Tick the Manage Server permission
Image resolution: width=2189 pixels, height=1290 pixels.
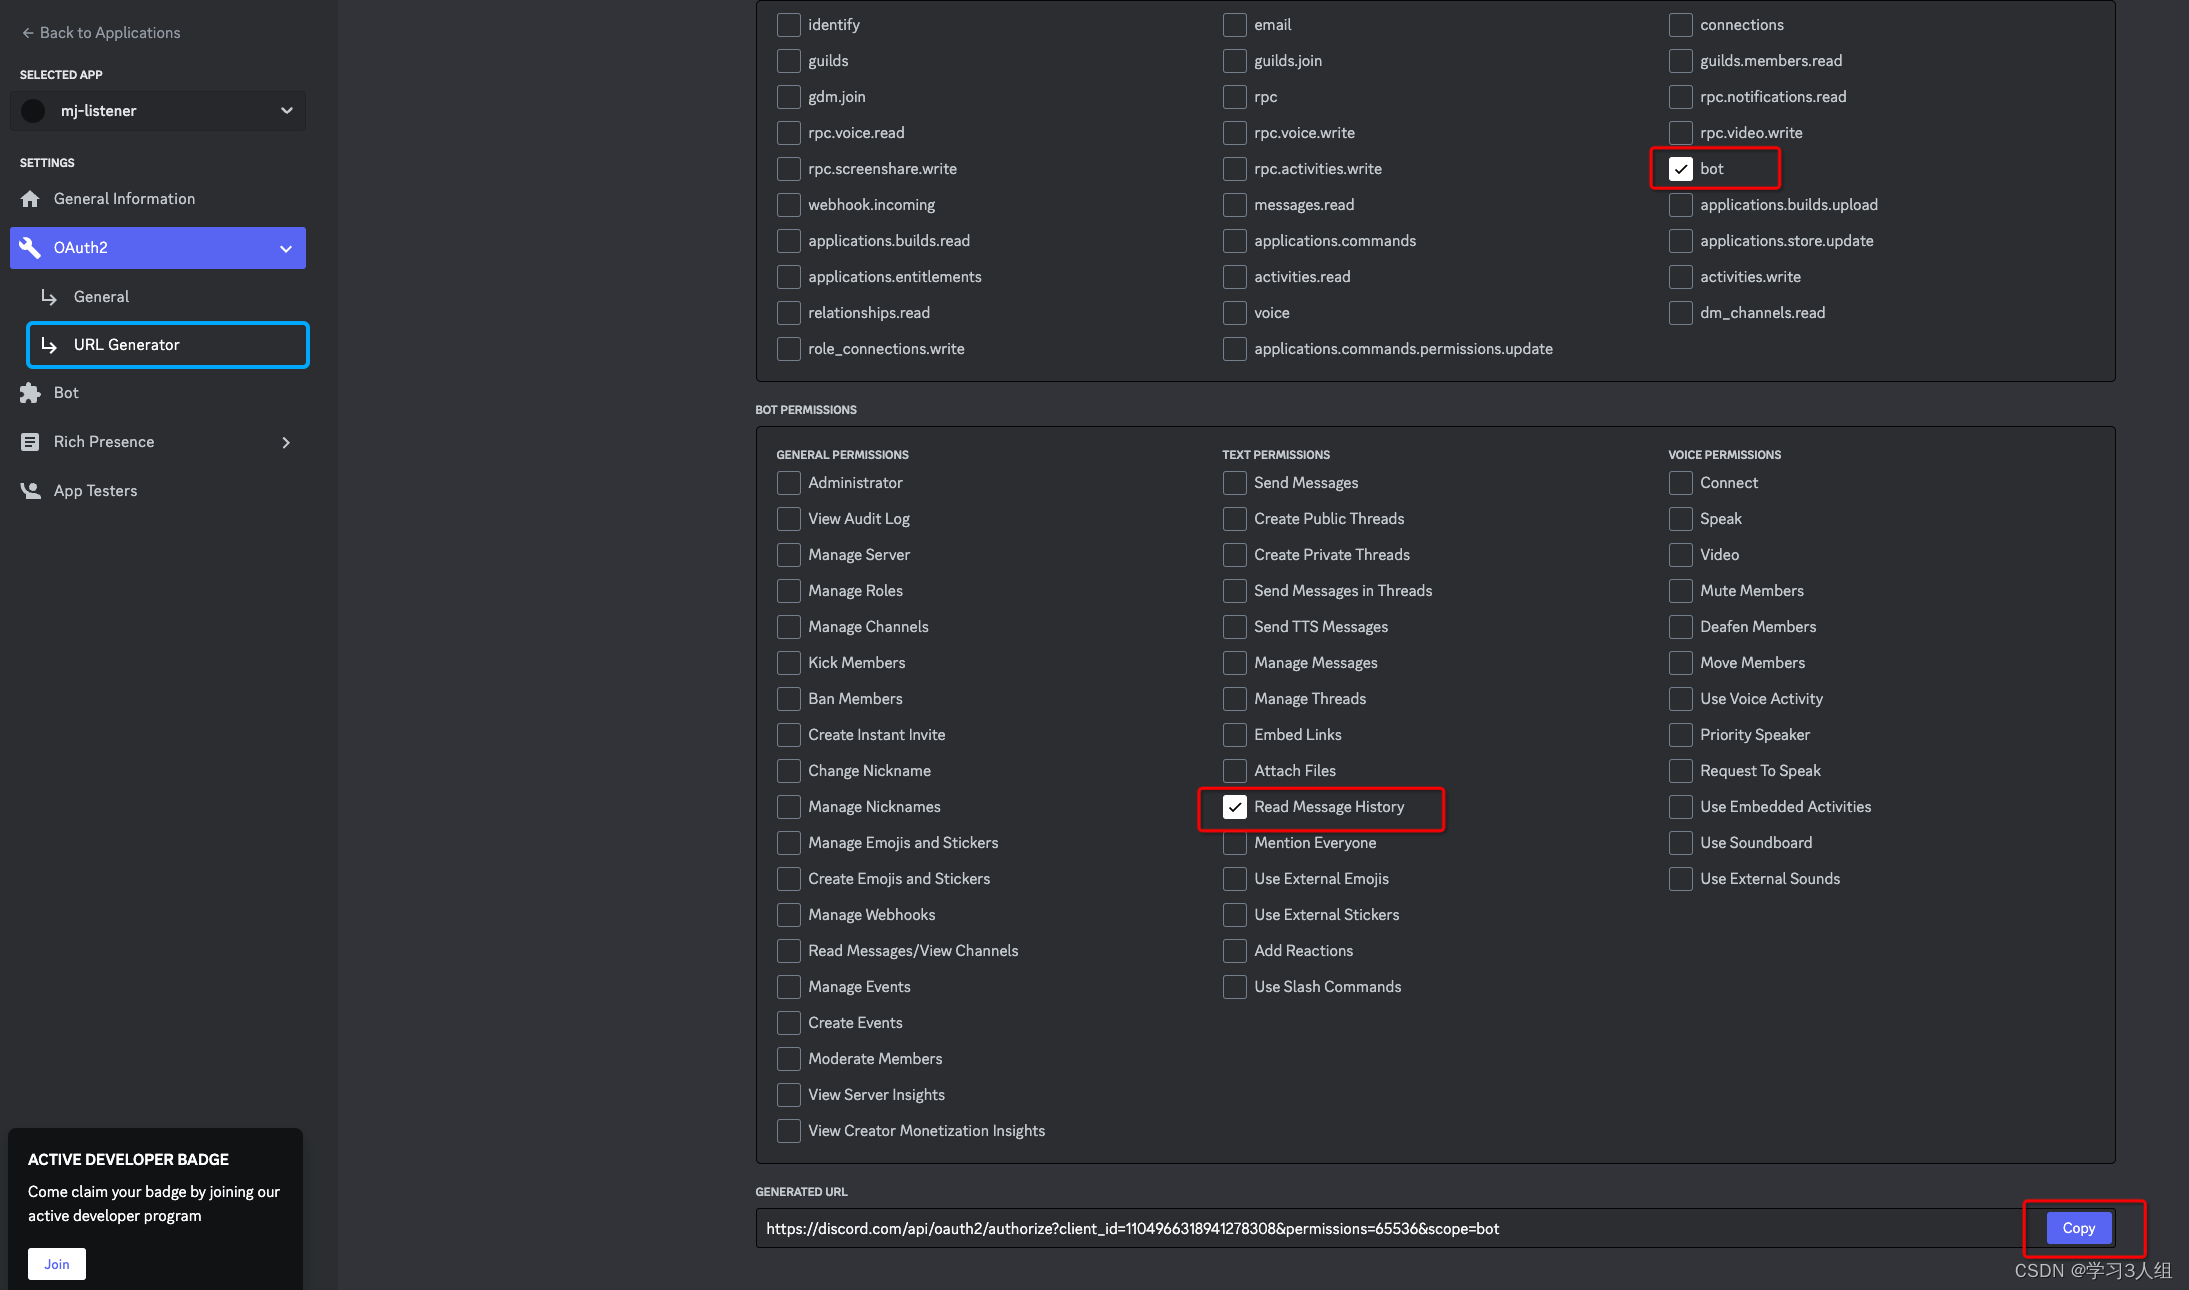pyautogui.click(x=788, y=555)
